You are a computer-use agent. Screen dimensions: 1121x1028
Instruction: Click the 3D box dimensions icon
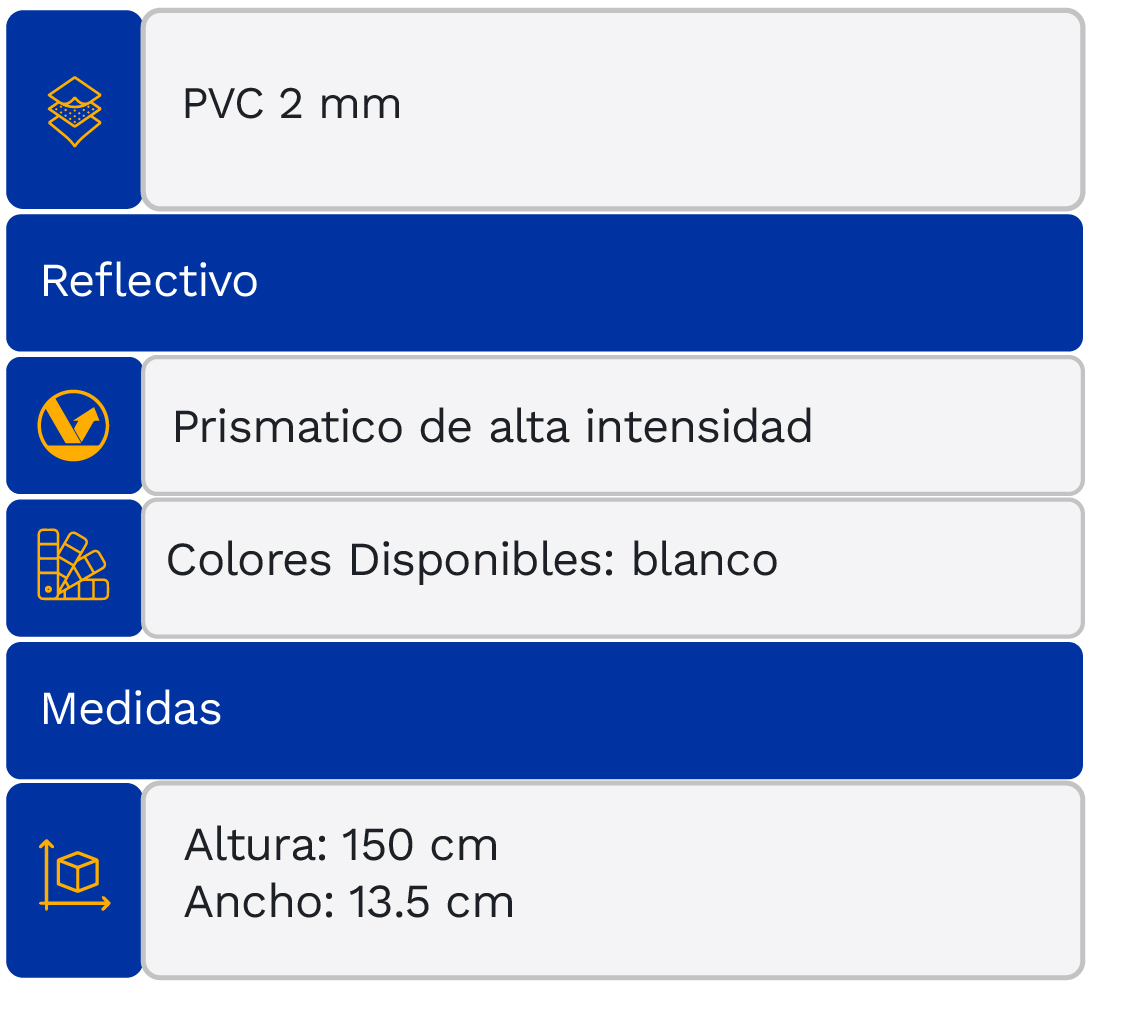[75, 877]
